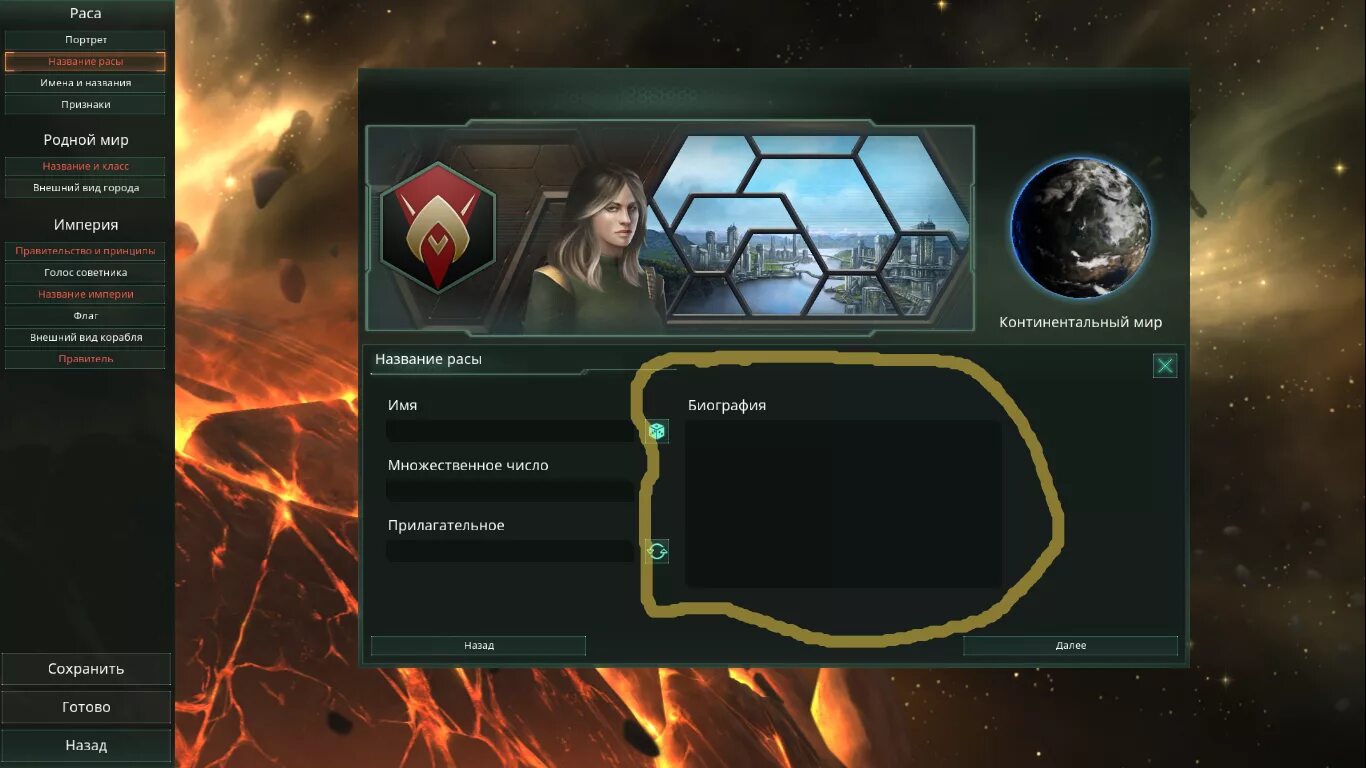Select Признаки in the sidebar

86,104
